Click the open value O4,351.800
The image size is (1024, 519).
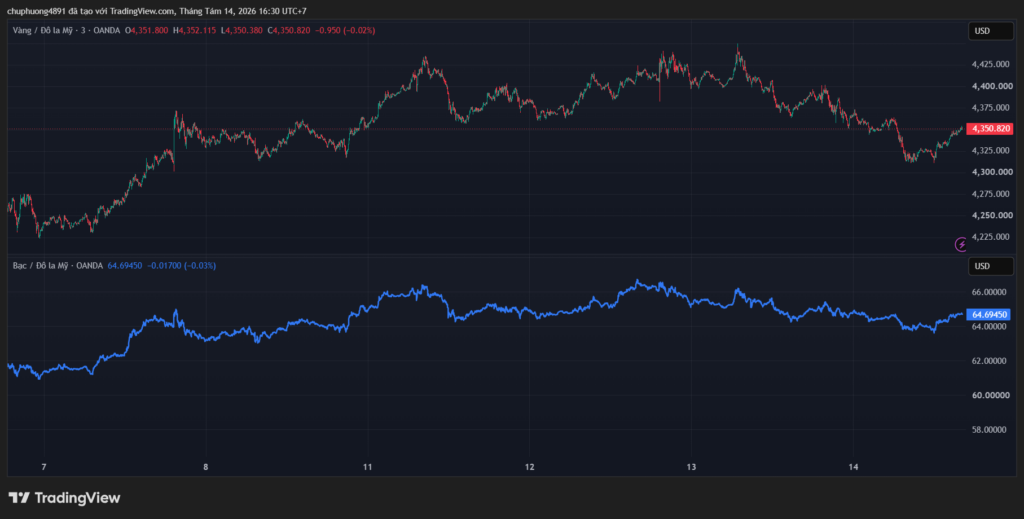coord(148,30)
